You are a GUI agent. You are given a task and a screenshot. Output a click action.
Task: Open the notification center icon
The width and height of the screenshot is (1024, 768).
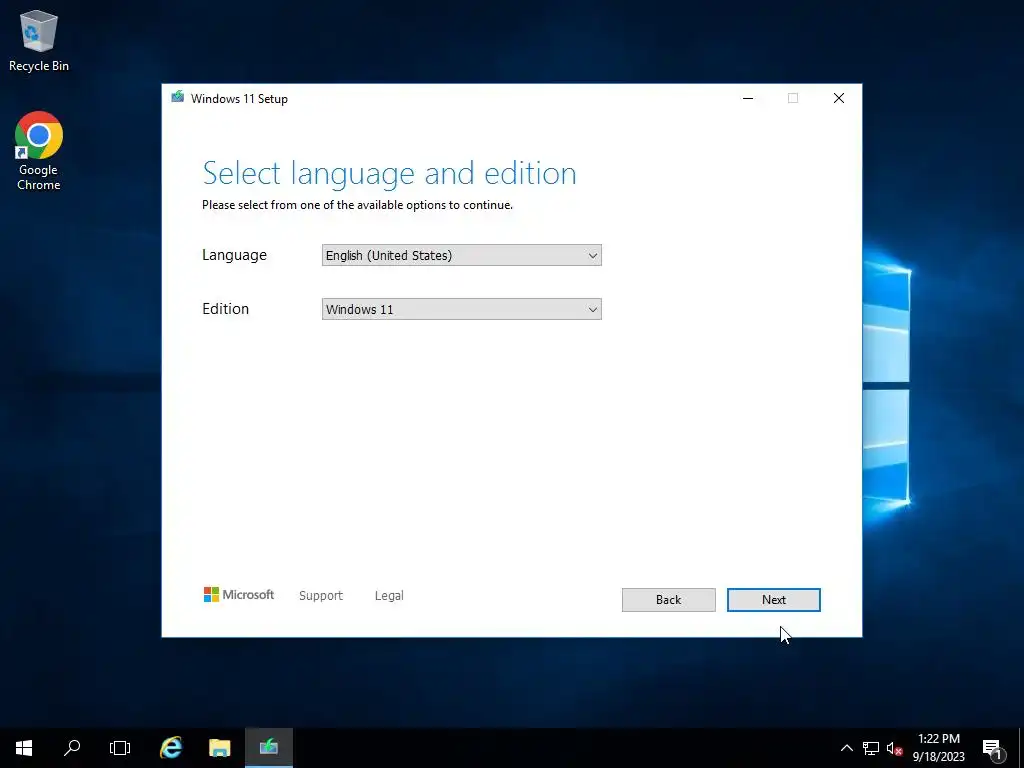pyautogui.click(x=993, y=748)
